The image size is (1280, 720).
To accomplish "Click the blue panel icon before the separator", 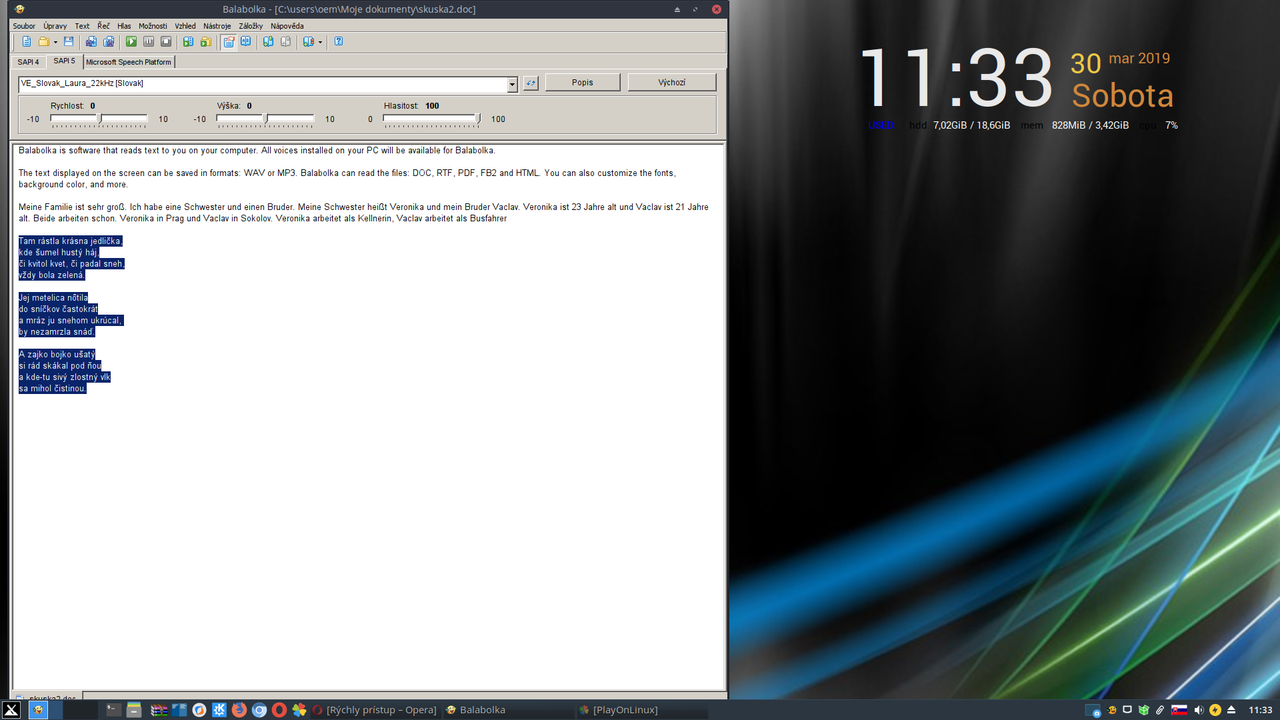I will [x=246, y=42].
